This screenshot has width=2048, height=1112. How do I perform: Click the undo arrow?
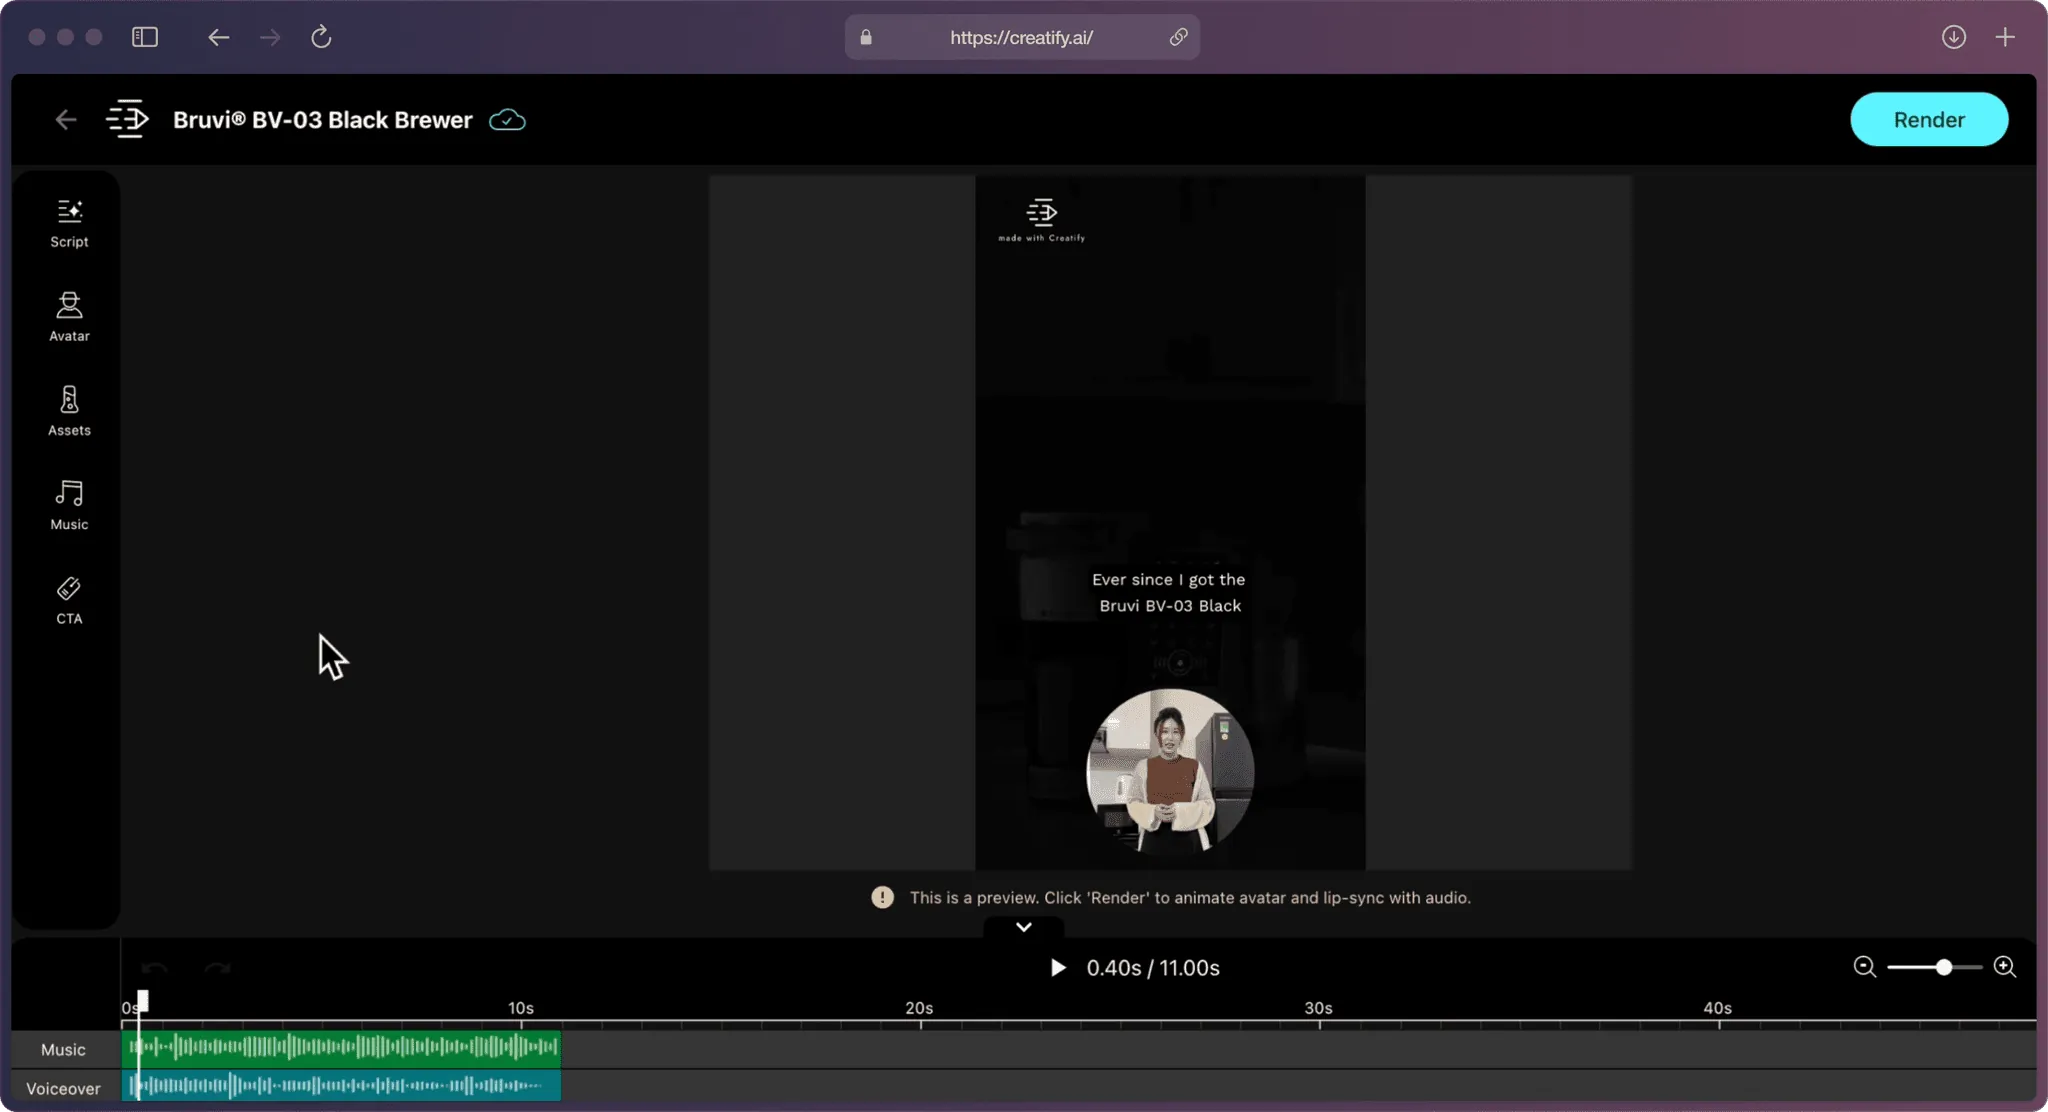(154, 968)
